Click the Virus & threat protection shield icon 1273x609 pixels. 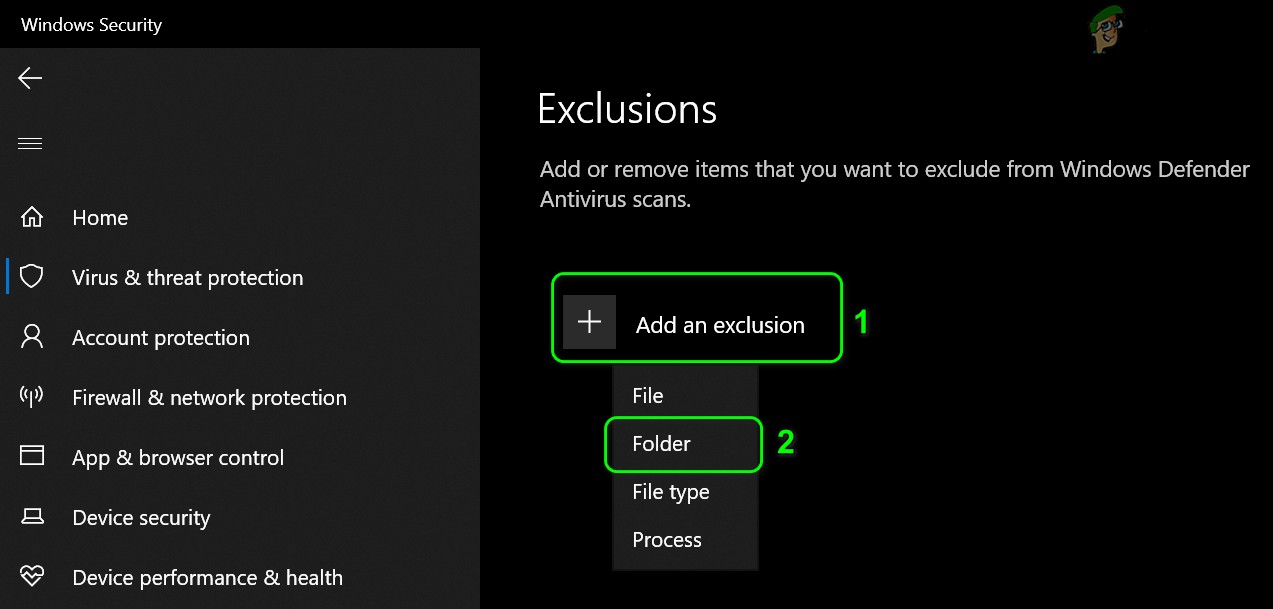click(x=32, y=277)
